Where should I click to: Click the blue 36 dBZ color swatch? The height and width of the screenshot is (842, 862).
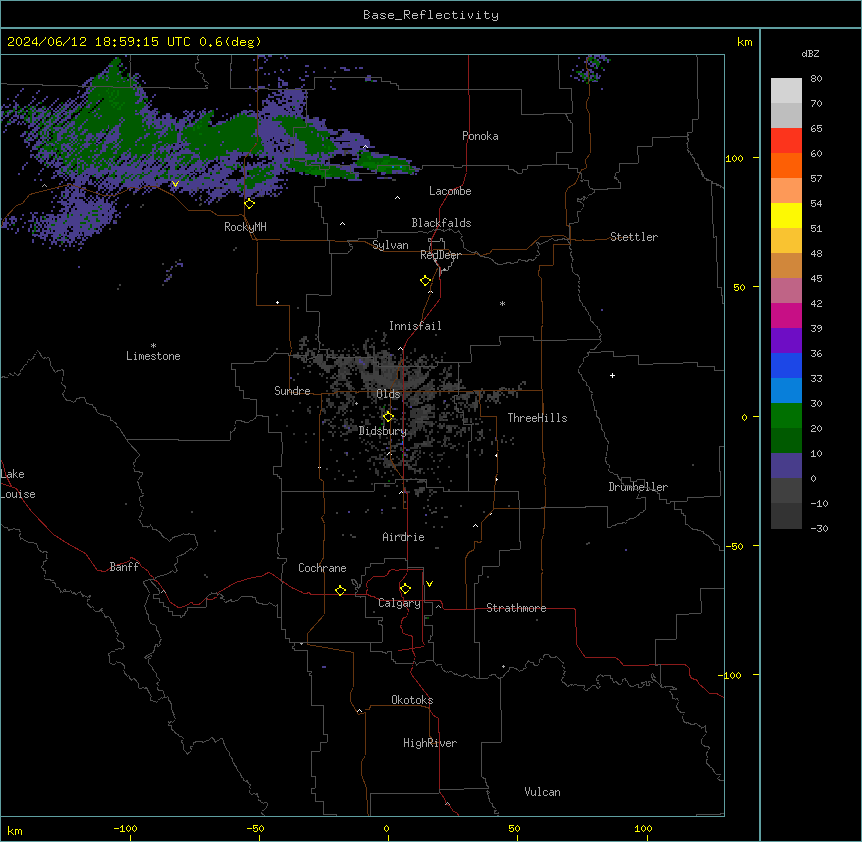tap(786, 365)
